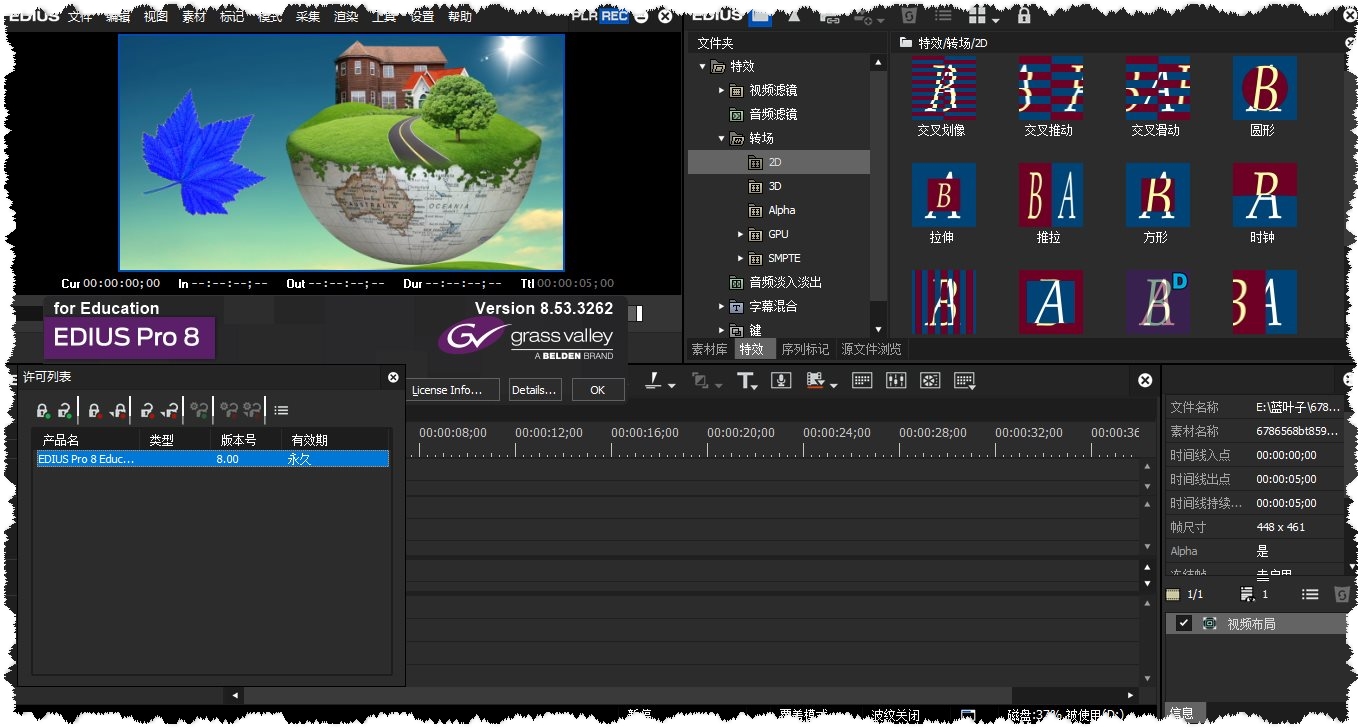Open the 渲染 menu
This screenshot has width=1362, height=728.
coord(346,16)
